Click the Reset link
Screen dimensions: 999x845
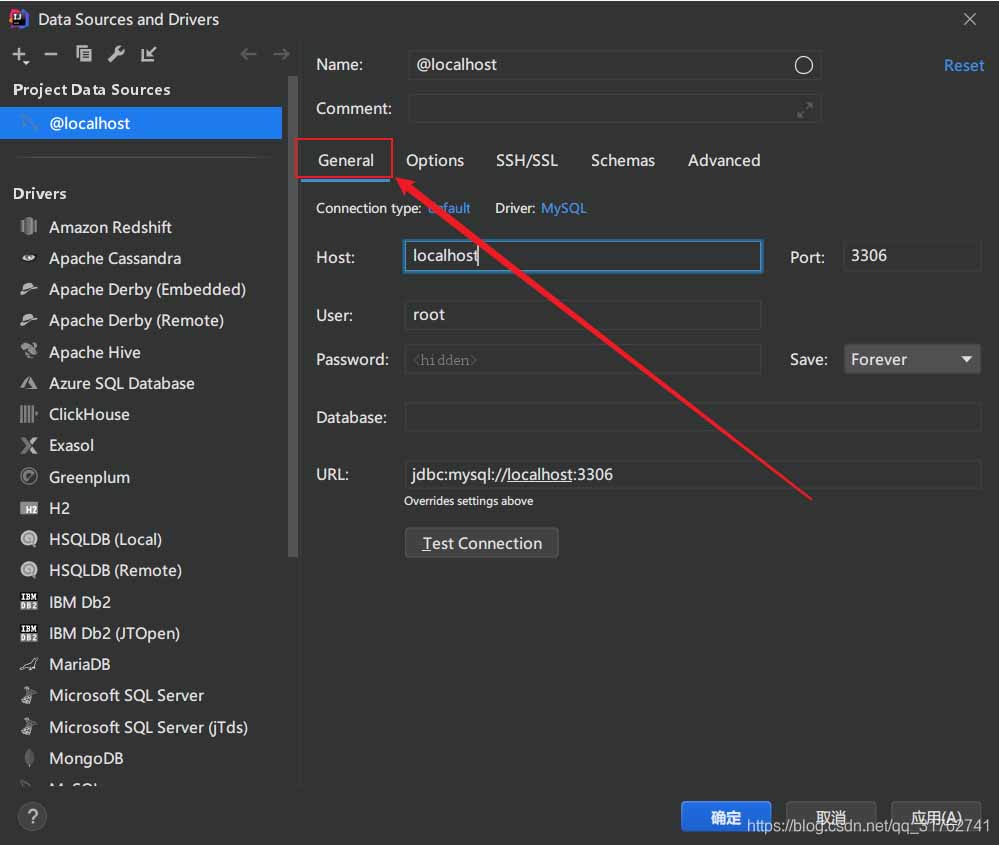(963, 66)
